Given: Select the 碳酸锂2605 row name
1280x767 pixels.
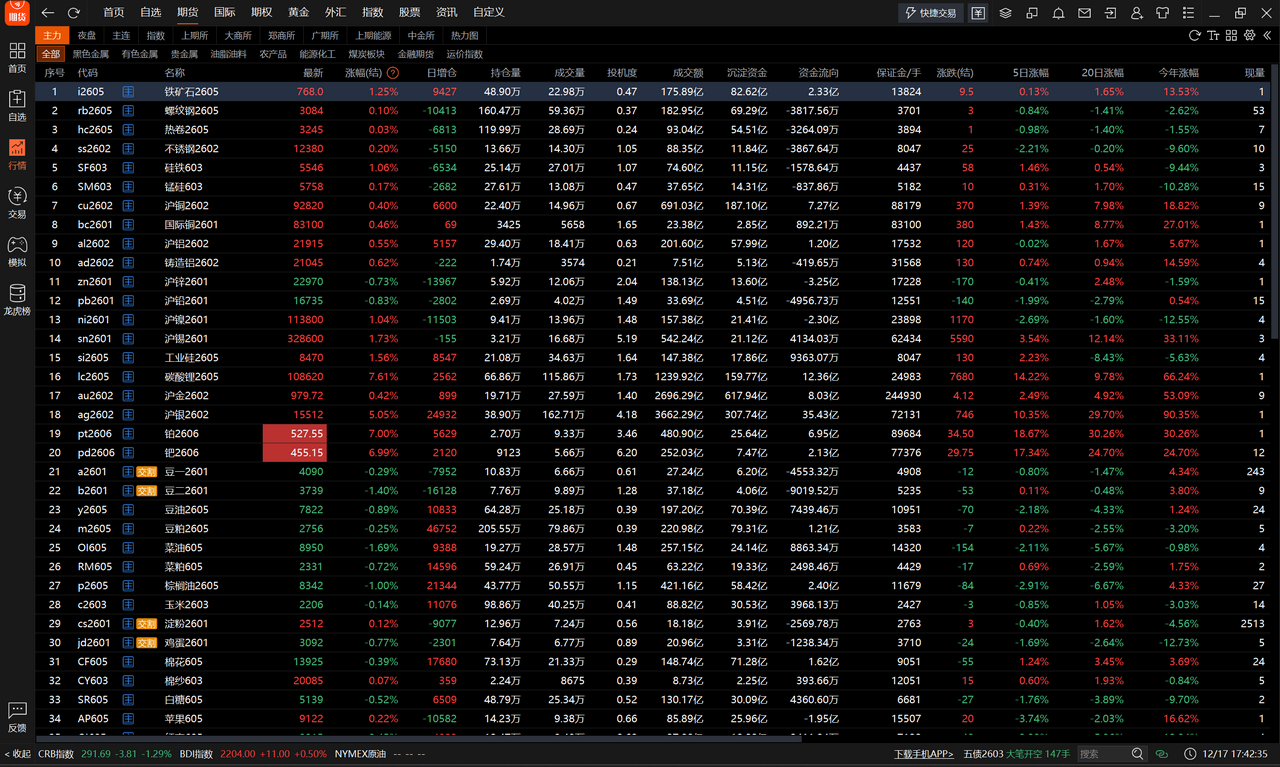Looking at the screenshot, I should 192,377.
